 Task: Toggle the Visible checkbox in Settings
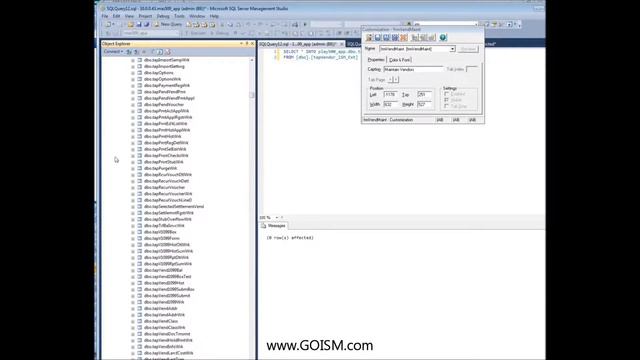click(447, 100)
